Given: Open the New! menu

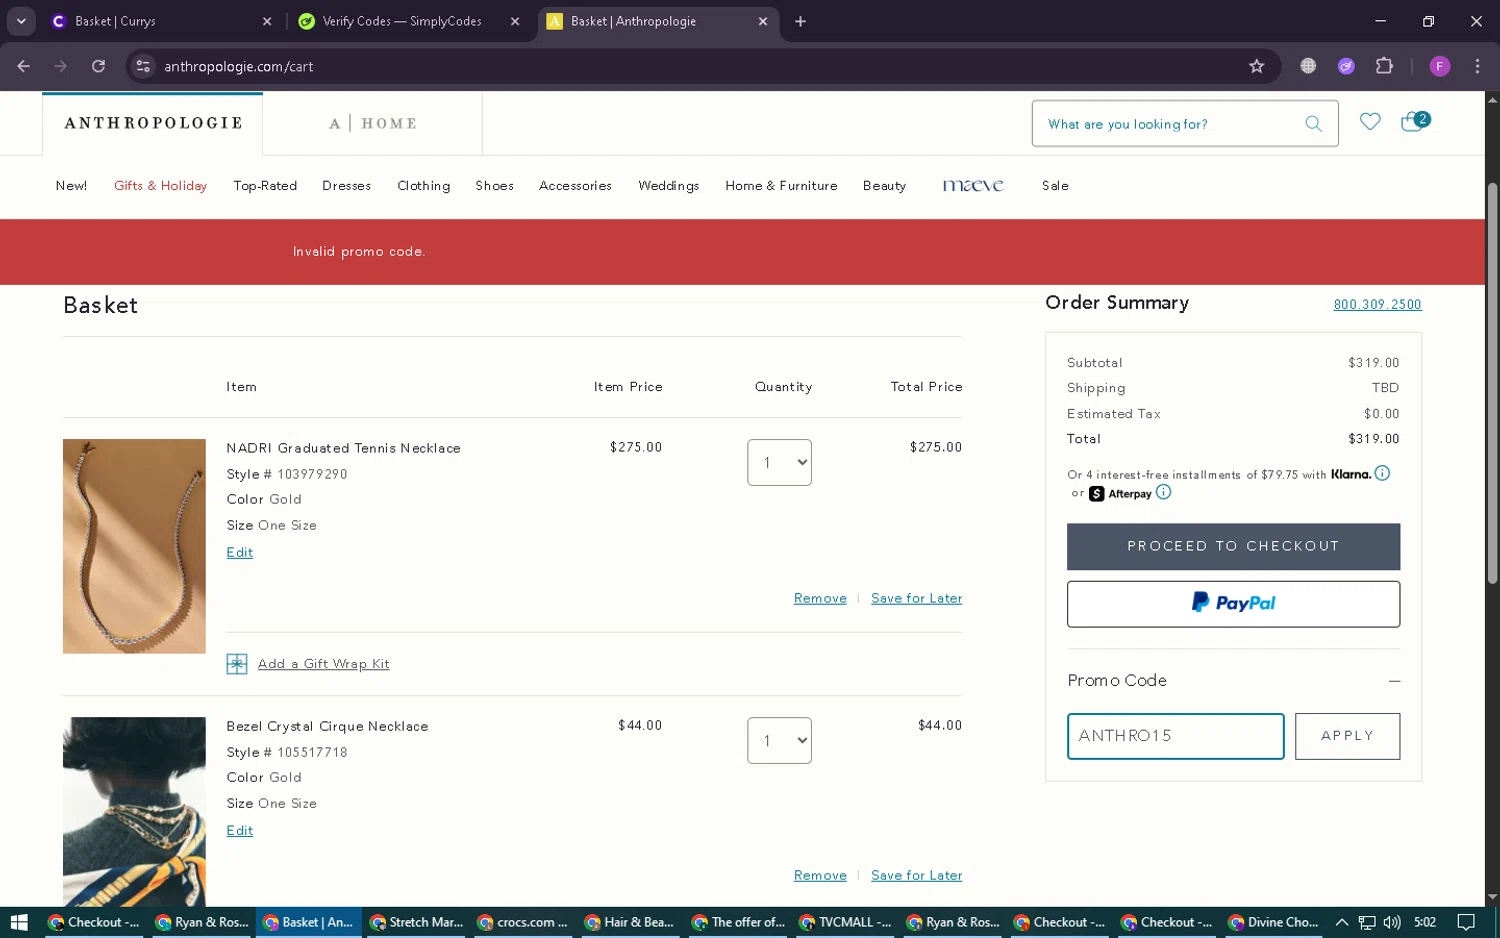Looking at the screenshot, I should pyautogui.click(x=71, y=186).
